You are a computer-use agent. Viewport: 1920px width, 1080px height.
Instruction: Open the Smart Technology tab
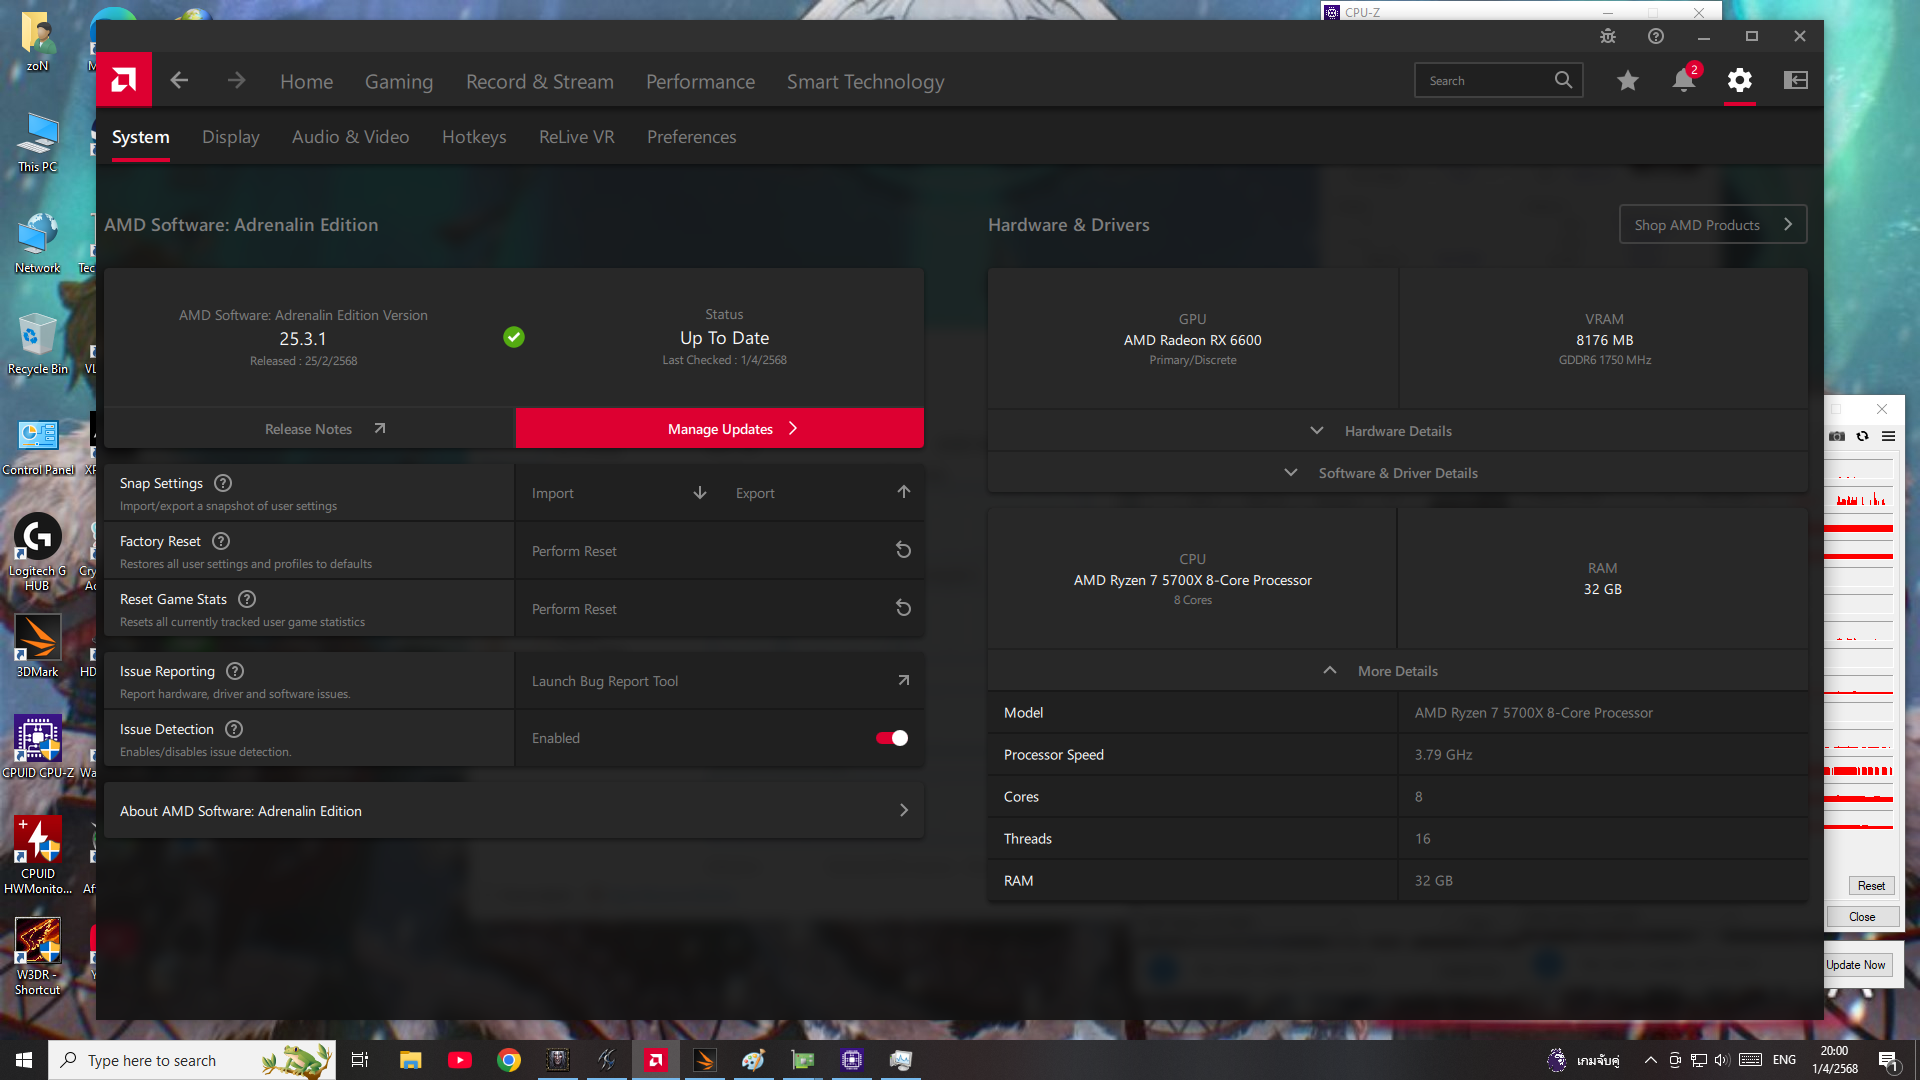click(x=865, y=82)
